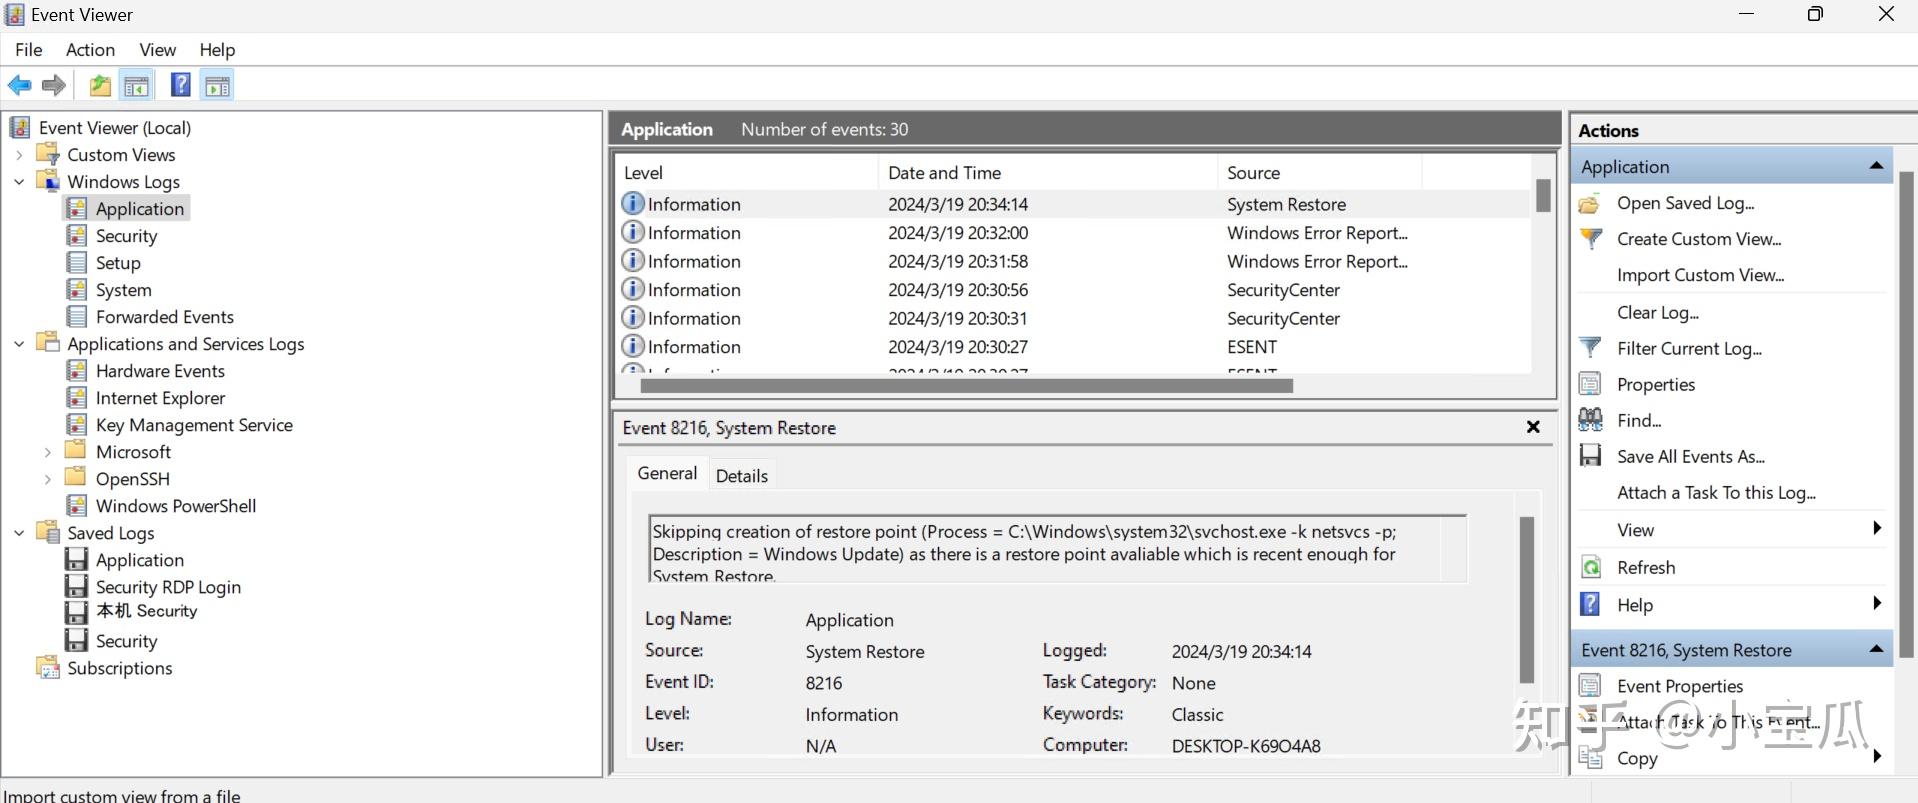Image resolution: width=1918 pixels, height=803 pixels.
Task: Select the System Restore event at 20:34:14
Action: pos(1075,204)
